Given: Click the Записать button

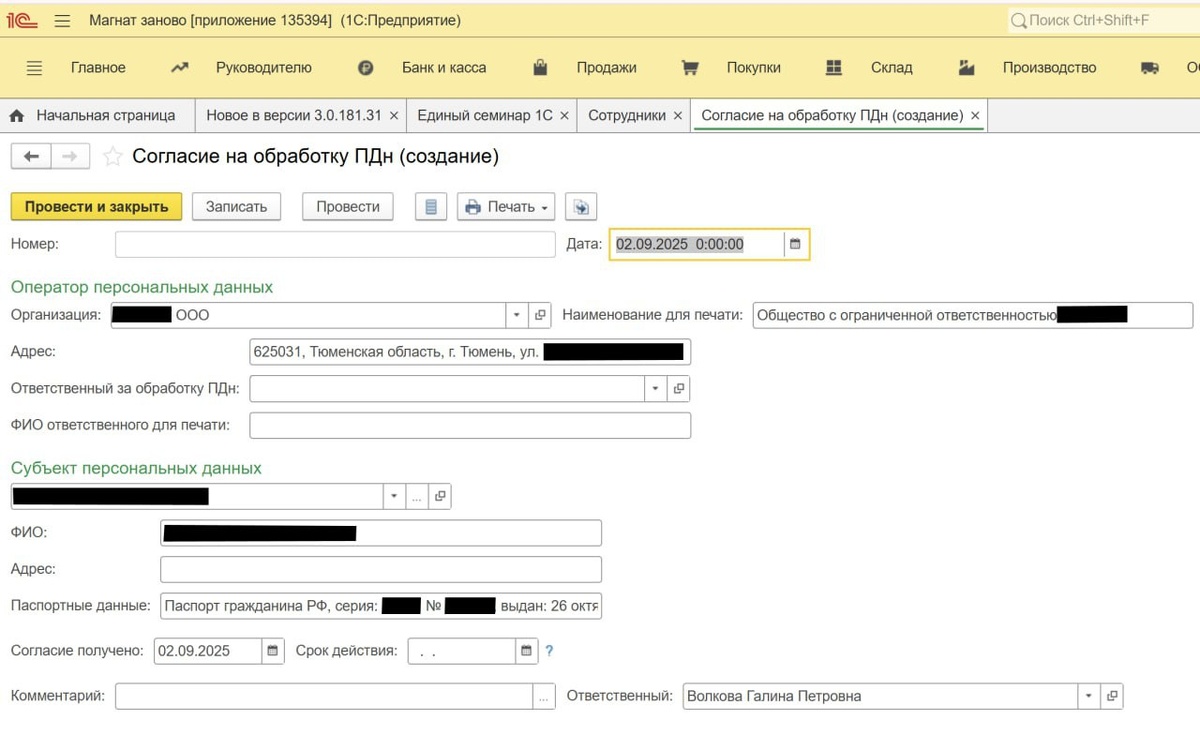Looking at the screenshot, I should pos(237,207).
